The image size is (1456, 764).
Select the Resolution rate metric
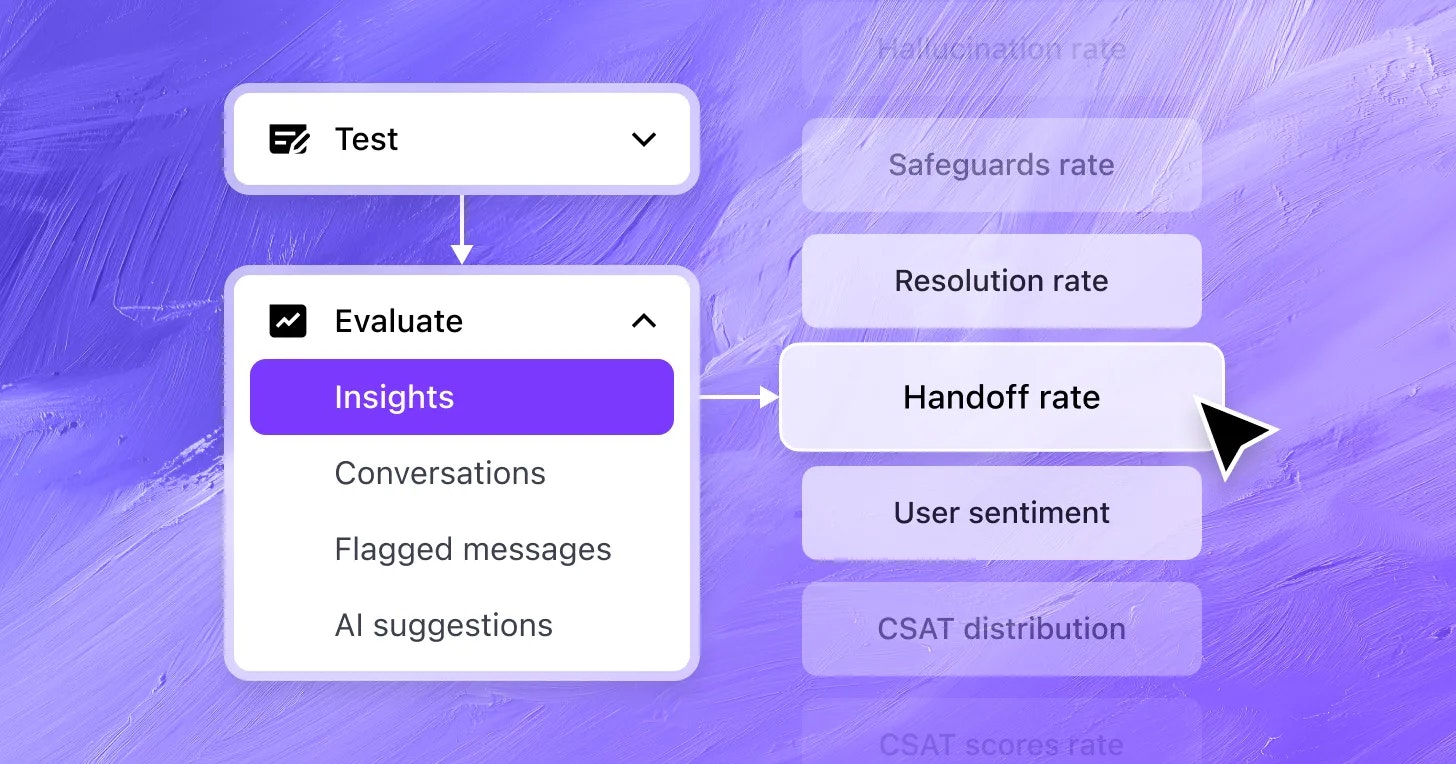pos(1001,281)
